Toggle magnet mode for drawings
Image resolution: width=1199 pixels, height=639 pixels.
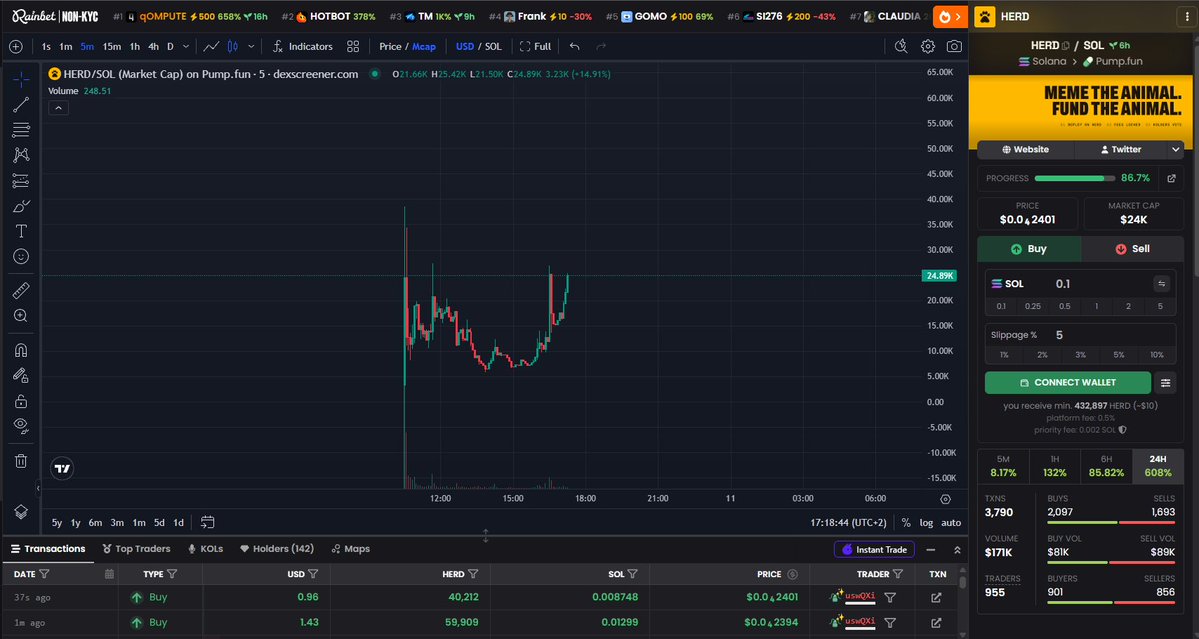click(21, 350)
